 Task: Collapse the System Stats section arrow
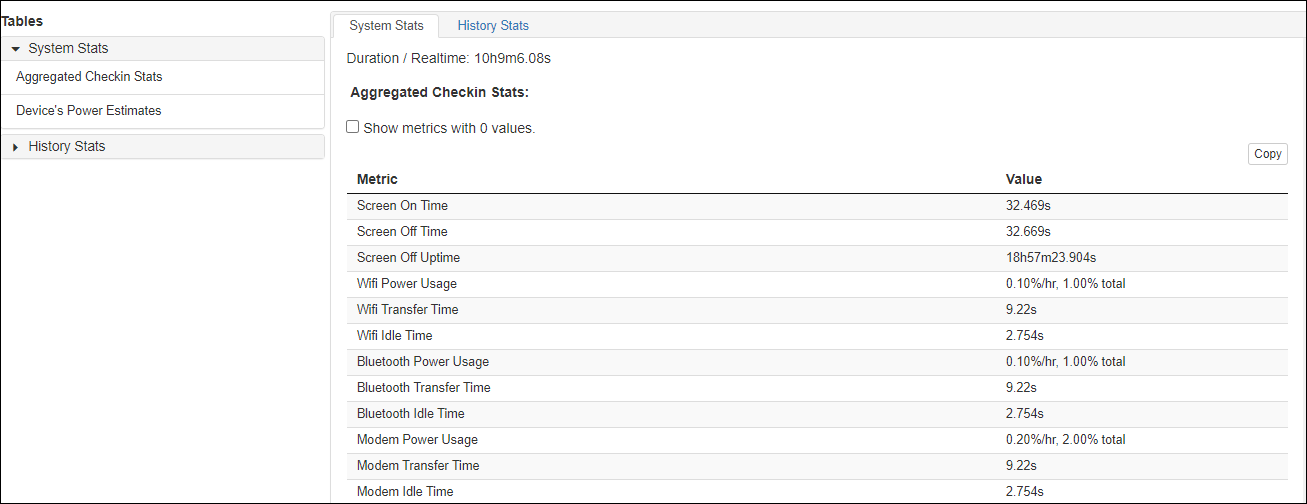(x=16, y=49)
